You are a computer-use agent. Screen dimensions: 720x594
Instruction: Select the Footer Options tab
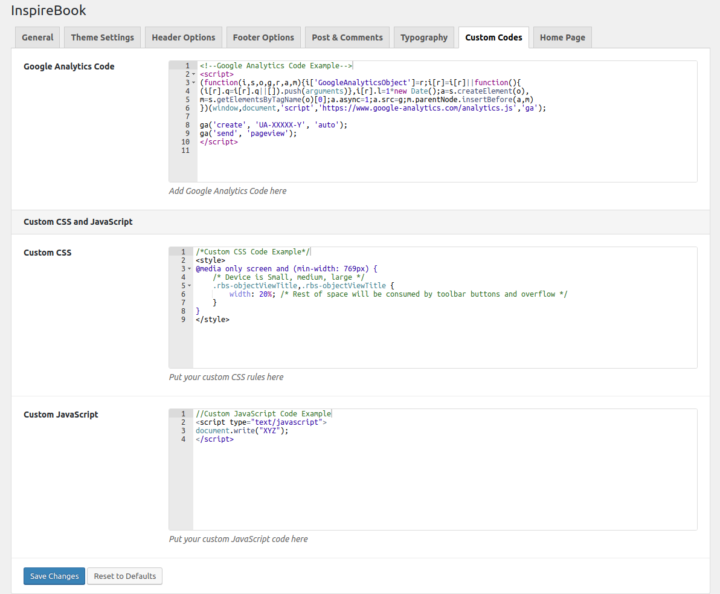264,38
